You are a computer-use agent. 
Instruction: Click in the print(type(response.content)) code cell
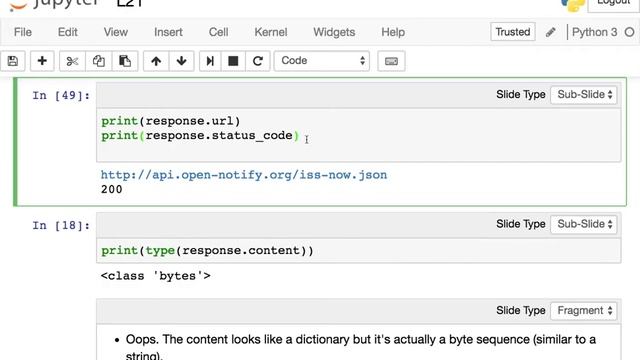pyautogui.click(x=358, y=251)
